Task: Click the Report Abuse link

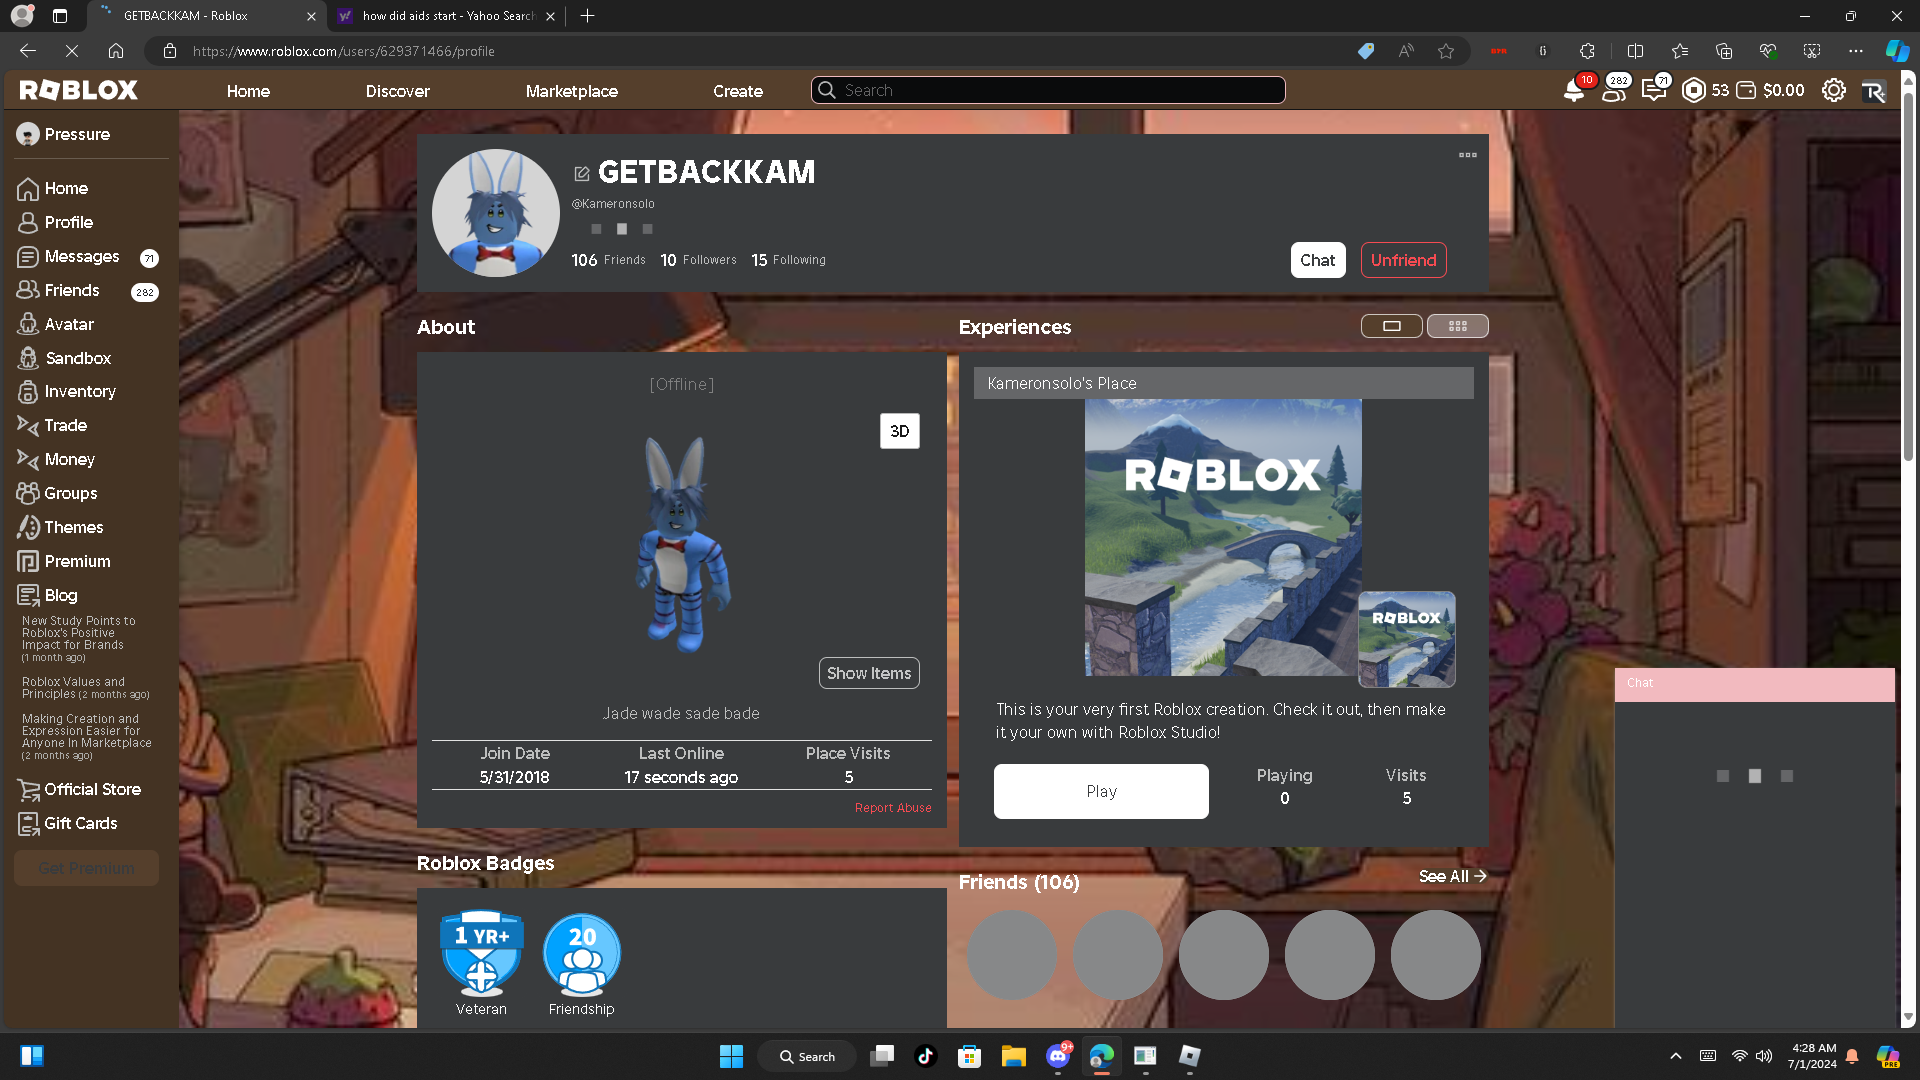Action: point(893,808)
